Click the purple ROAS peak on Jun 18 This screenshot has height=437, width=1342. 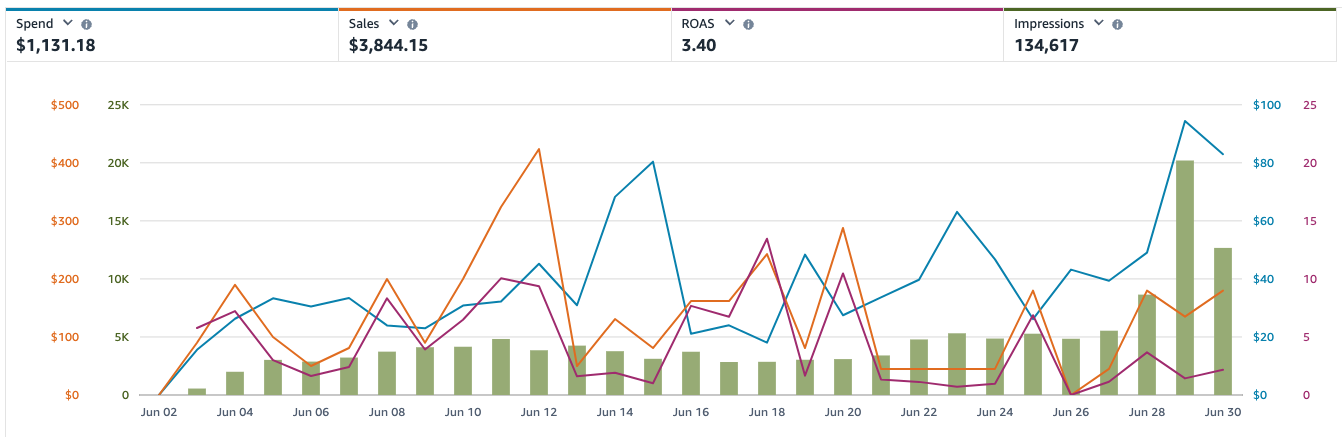pyautogui.click(x=767, y=239)
